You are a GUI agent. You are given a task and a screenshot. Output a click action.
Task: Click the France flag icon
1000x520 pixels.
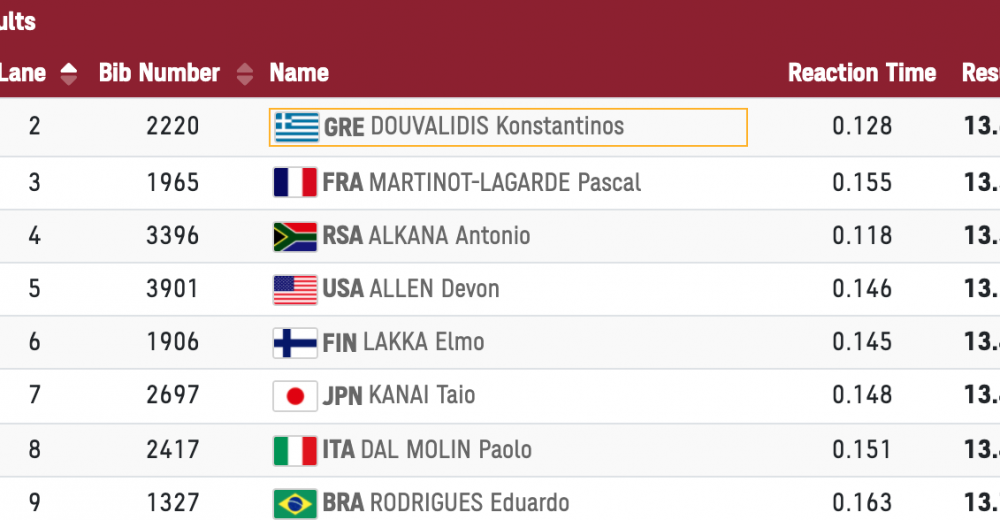coord(295,182)
